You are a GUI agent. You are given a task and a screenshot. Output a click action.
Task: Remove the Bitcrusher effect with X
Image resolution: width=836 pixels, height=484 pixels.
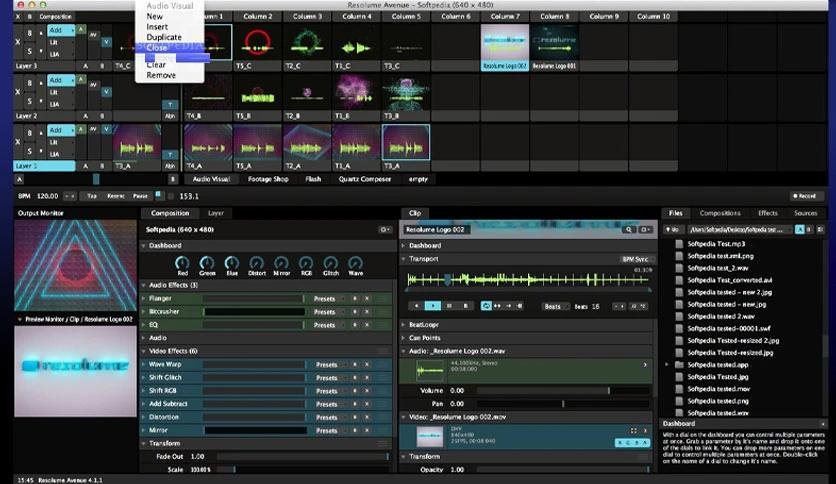(367, 312)
